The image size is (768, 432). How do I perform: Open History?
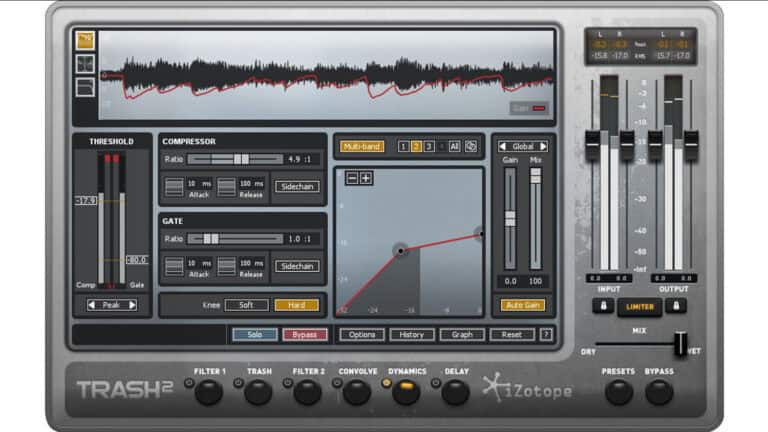pos(411,335)
